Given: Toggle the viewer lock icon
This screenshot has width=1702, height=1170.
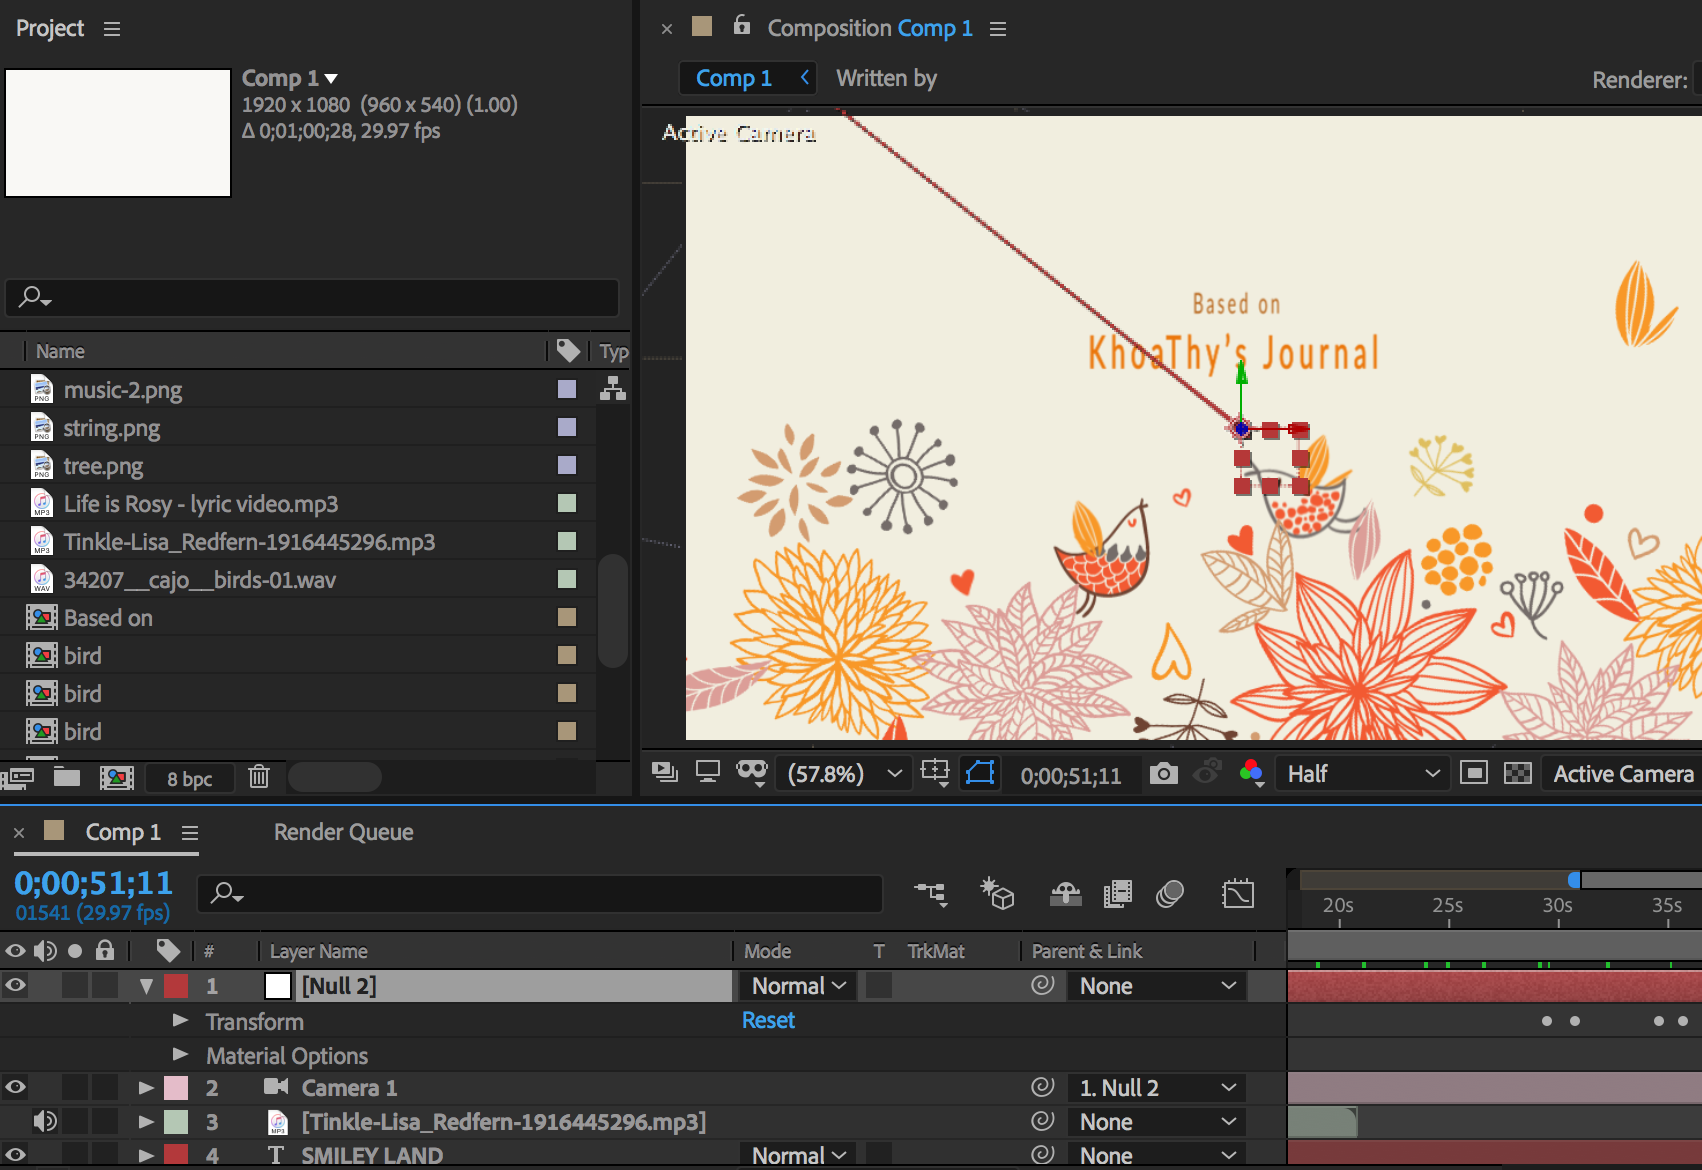Looking at the screenshot, I should tap(742, 25).
